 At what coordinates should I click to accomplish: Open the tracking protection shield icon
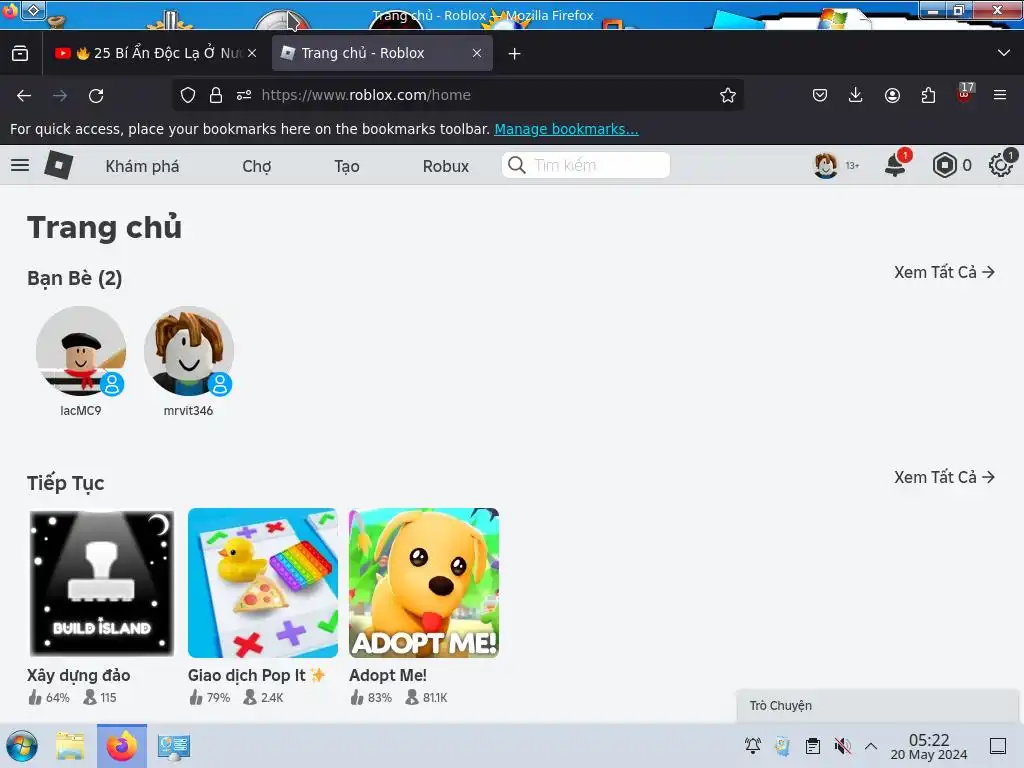188,95
